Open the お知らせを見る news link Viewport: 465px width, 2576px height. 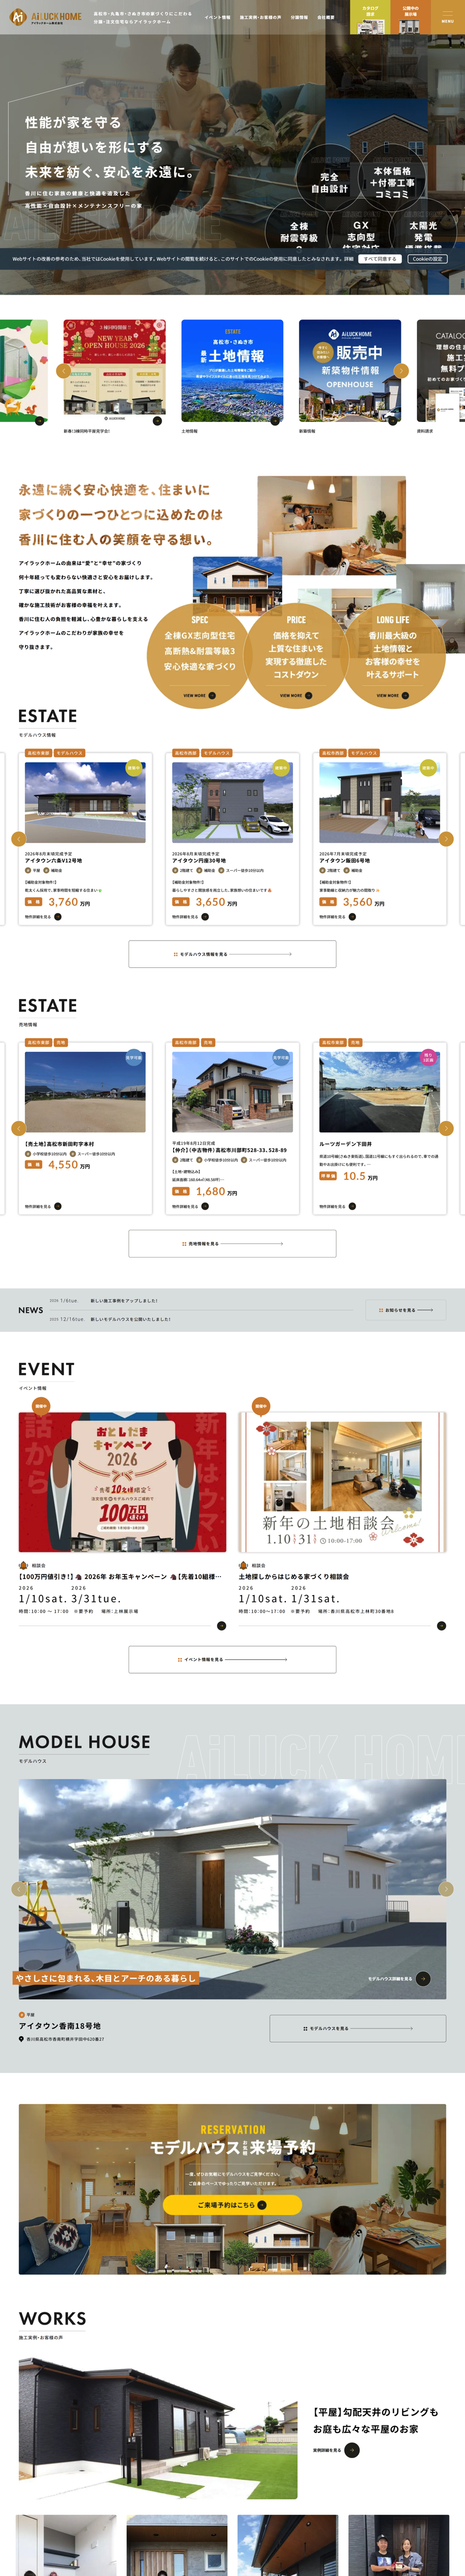406,1310
